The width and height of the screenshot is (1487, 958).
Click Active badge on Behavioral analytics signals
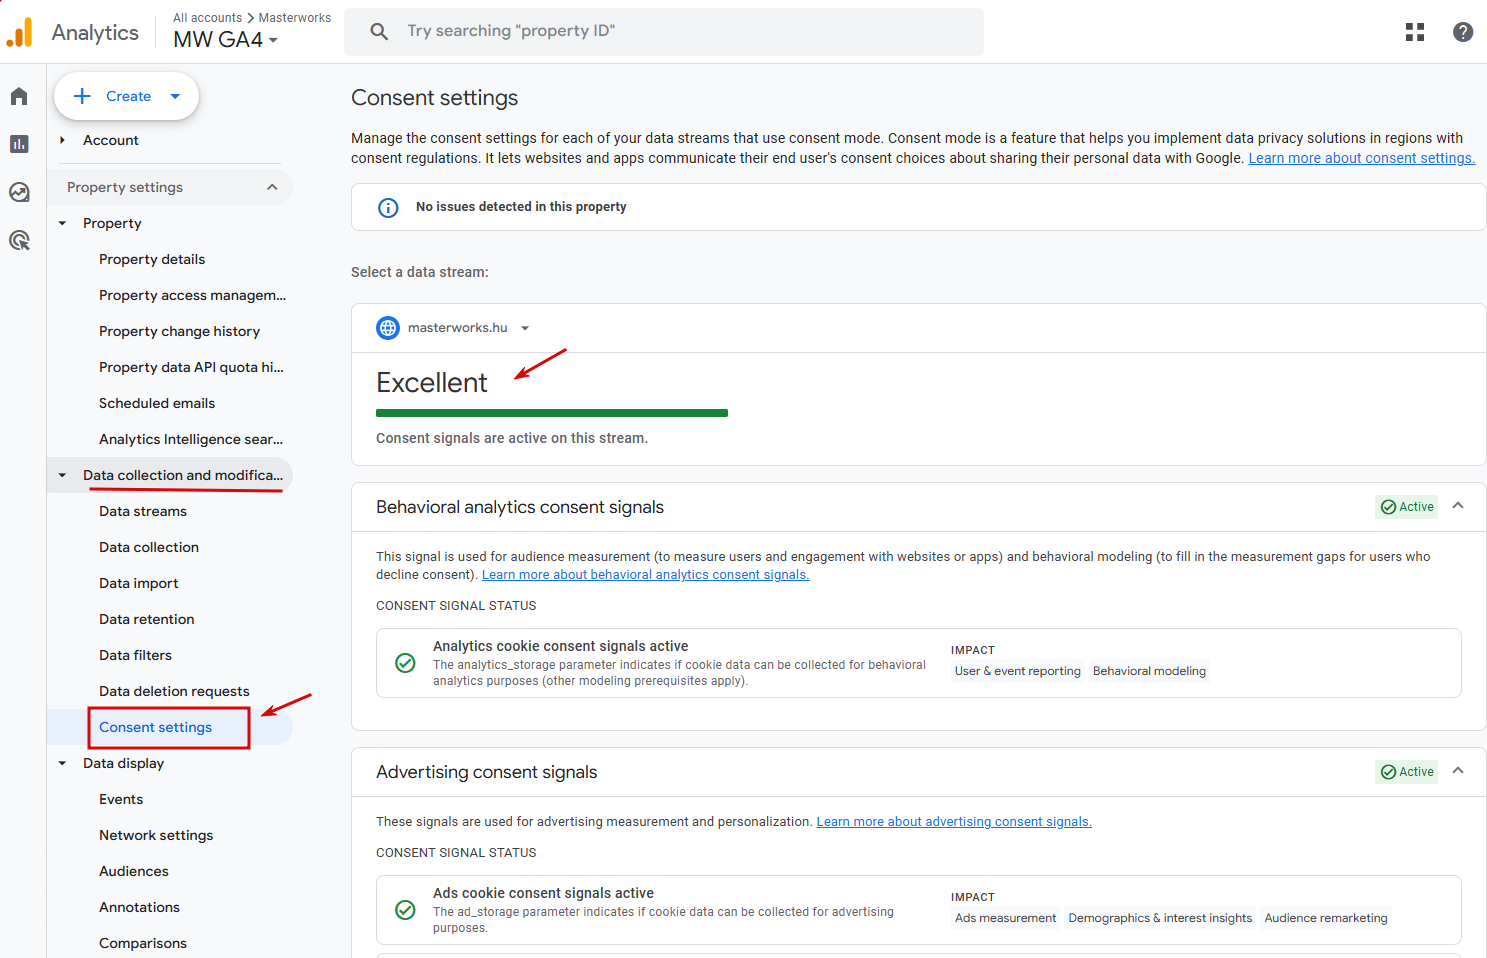(1407, 507)
